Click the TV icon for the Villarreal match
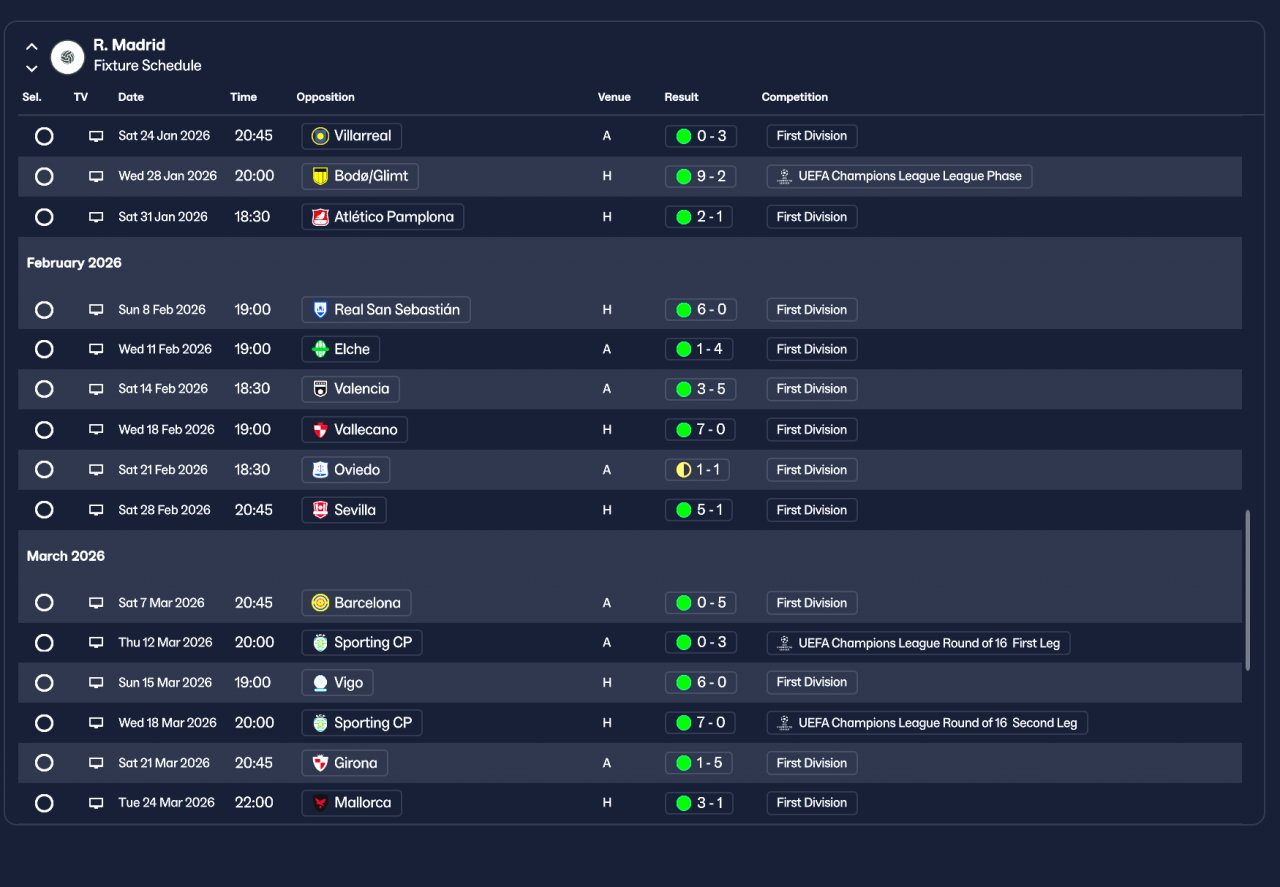The width and height of the screenshot is (1280, 887). click(x=96, y=136)
